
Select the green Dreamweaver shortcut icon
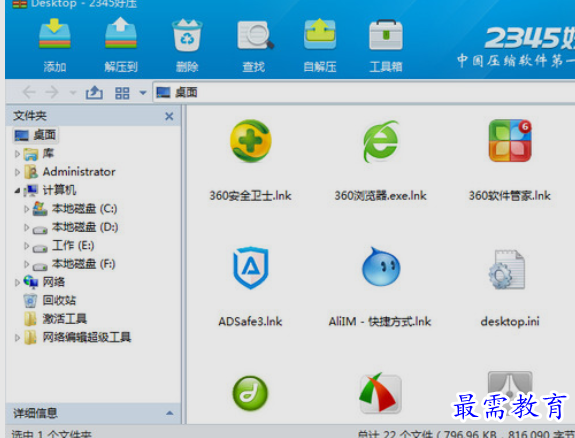pos(250,394)
